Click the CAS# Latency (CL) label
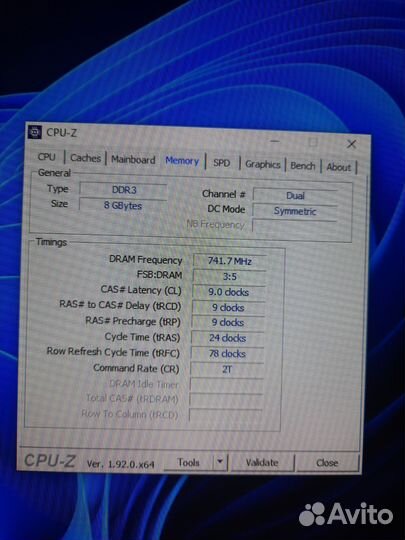 click(x=141, y=290)
